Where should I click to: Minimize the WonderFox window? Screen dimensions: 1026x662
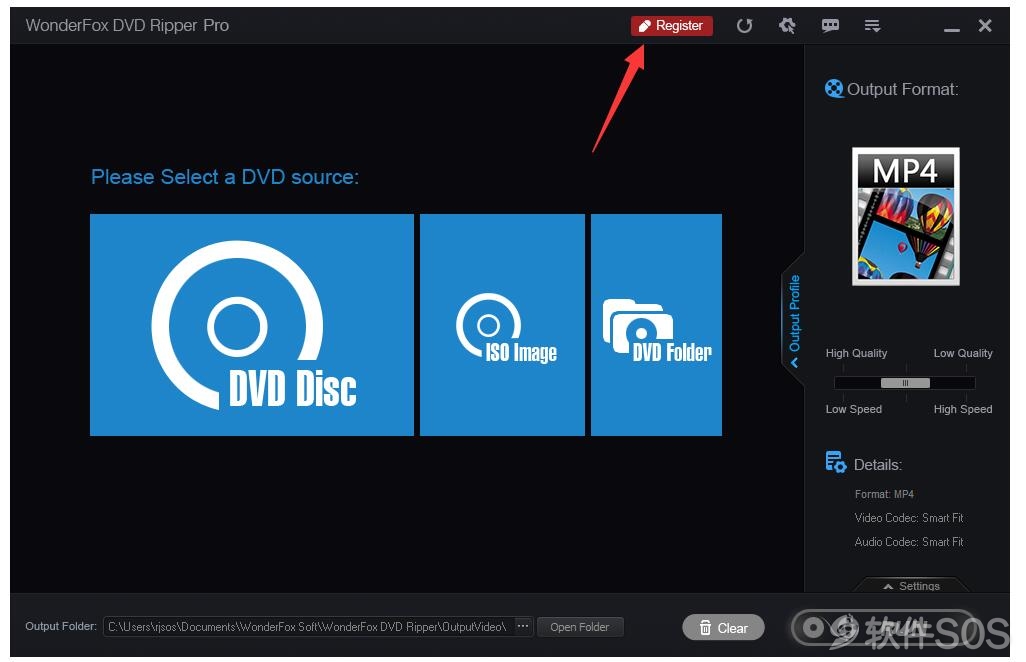coord(951,29)
